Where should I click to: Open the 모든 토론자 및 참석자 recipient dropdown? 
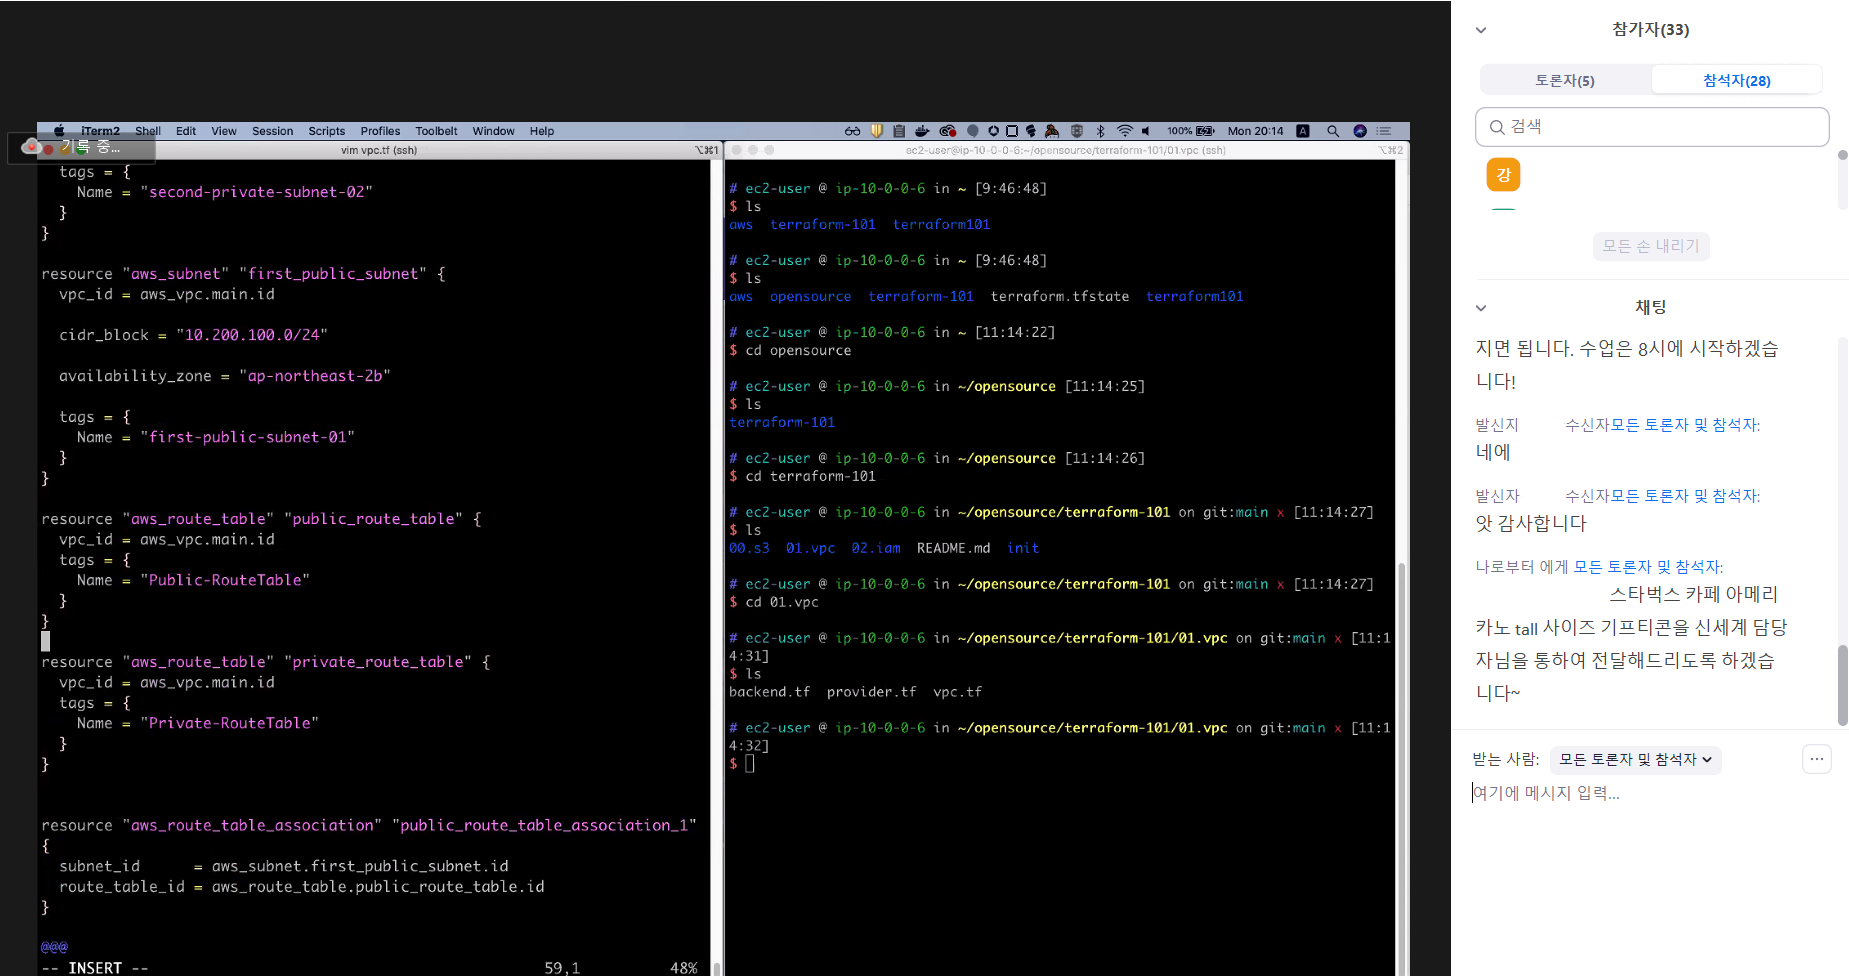pyautogui.click(x=1635, y=760)
